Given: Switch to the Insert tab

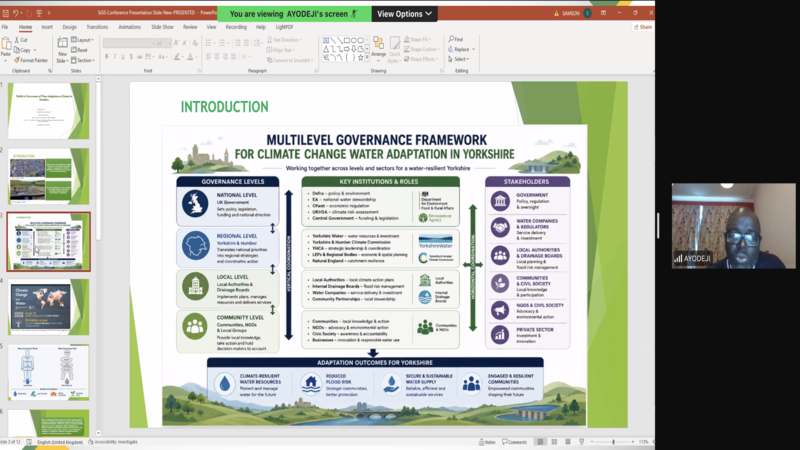Looking at the screenshot, I should (x=47, y=27).
